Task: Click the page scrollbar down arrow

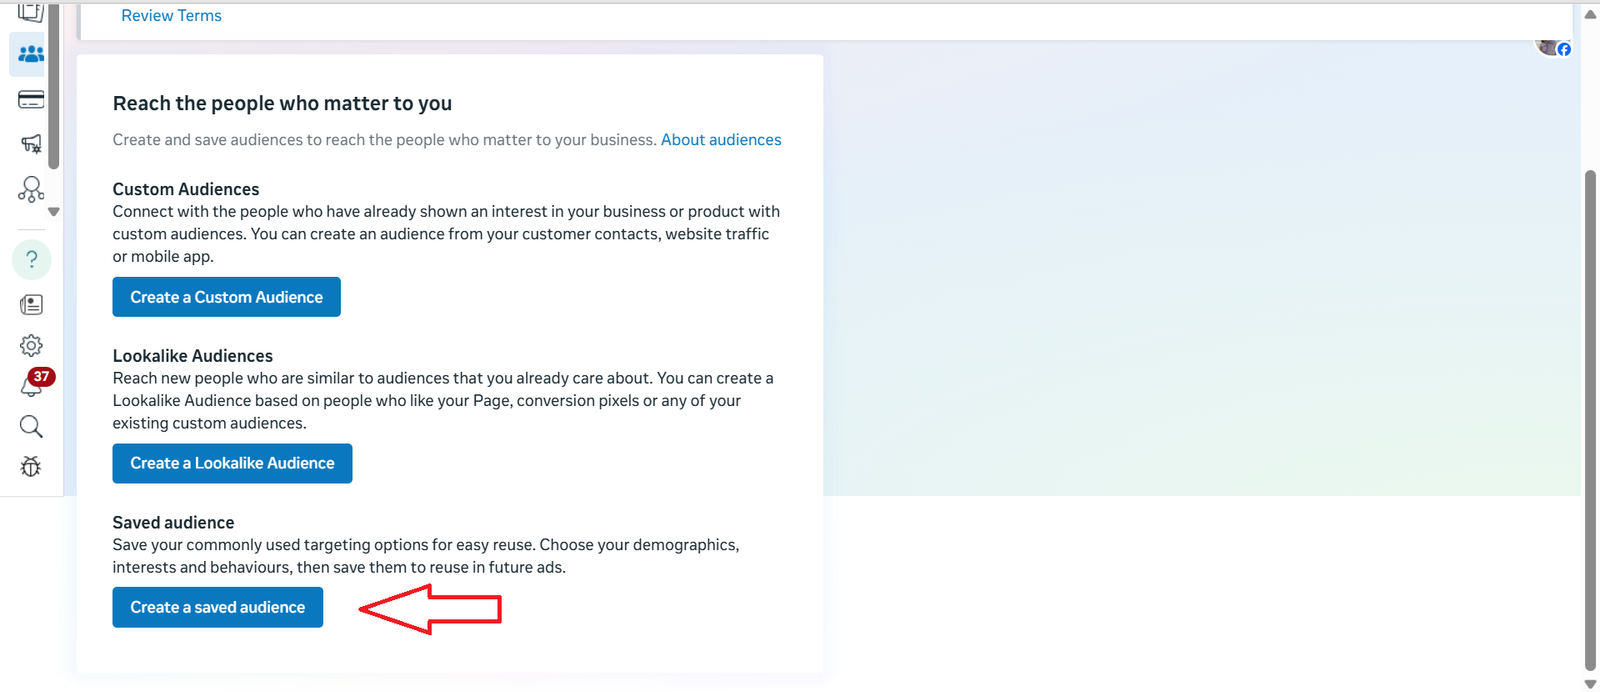Action: 1590,684
